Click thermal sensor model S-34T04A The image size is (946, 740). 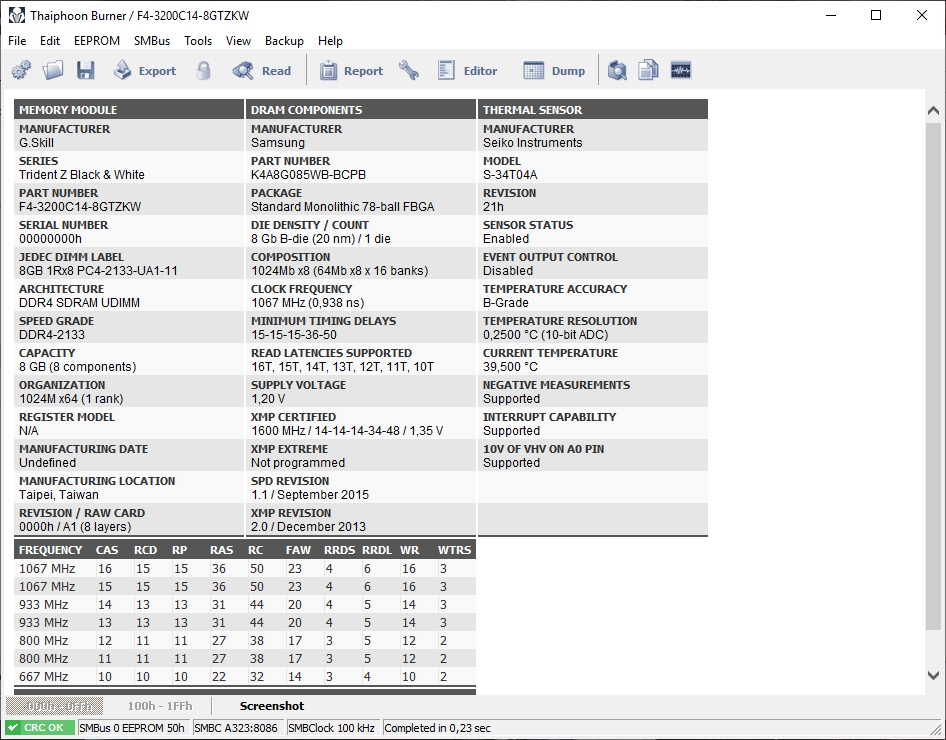pos(510,175)
